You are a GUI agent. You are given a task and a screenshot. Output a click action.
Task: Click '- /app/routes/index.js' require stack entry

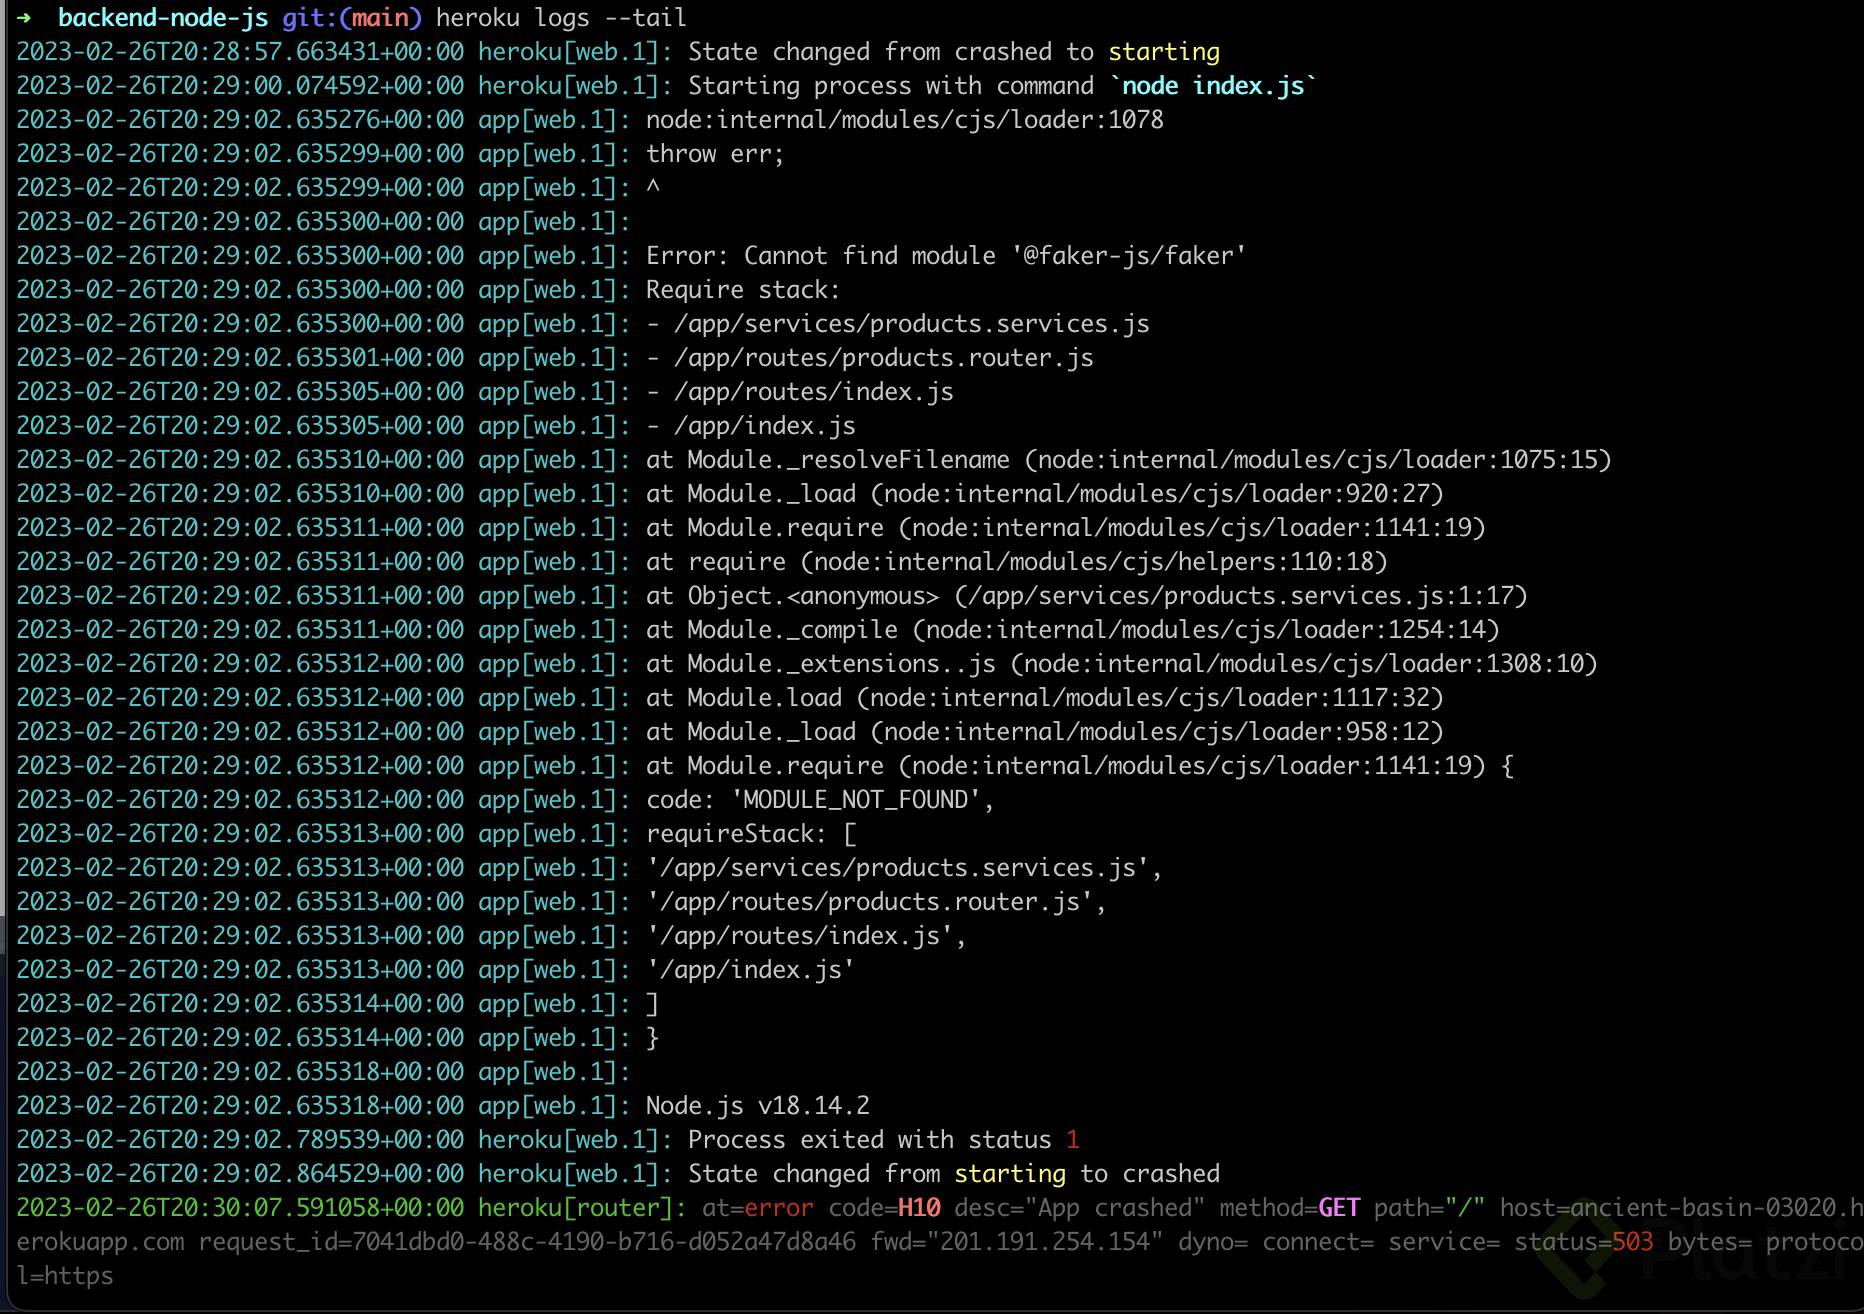pos(800,392)
